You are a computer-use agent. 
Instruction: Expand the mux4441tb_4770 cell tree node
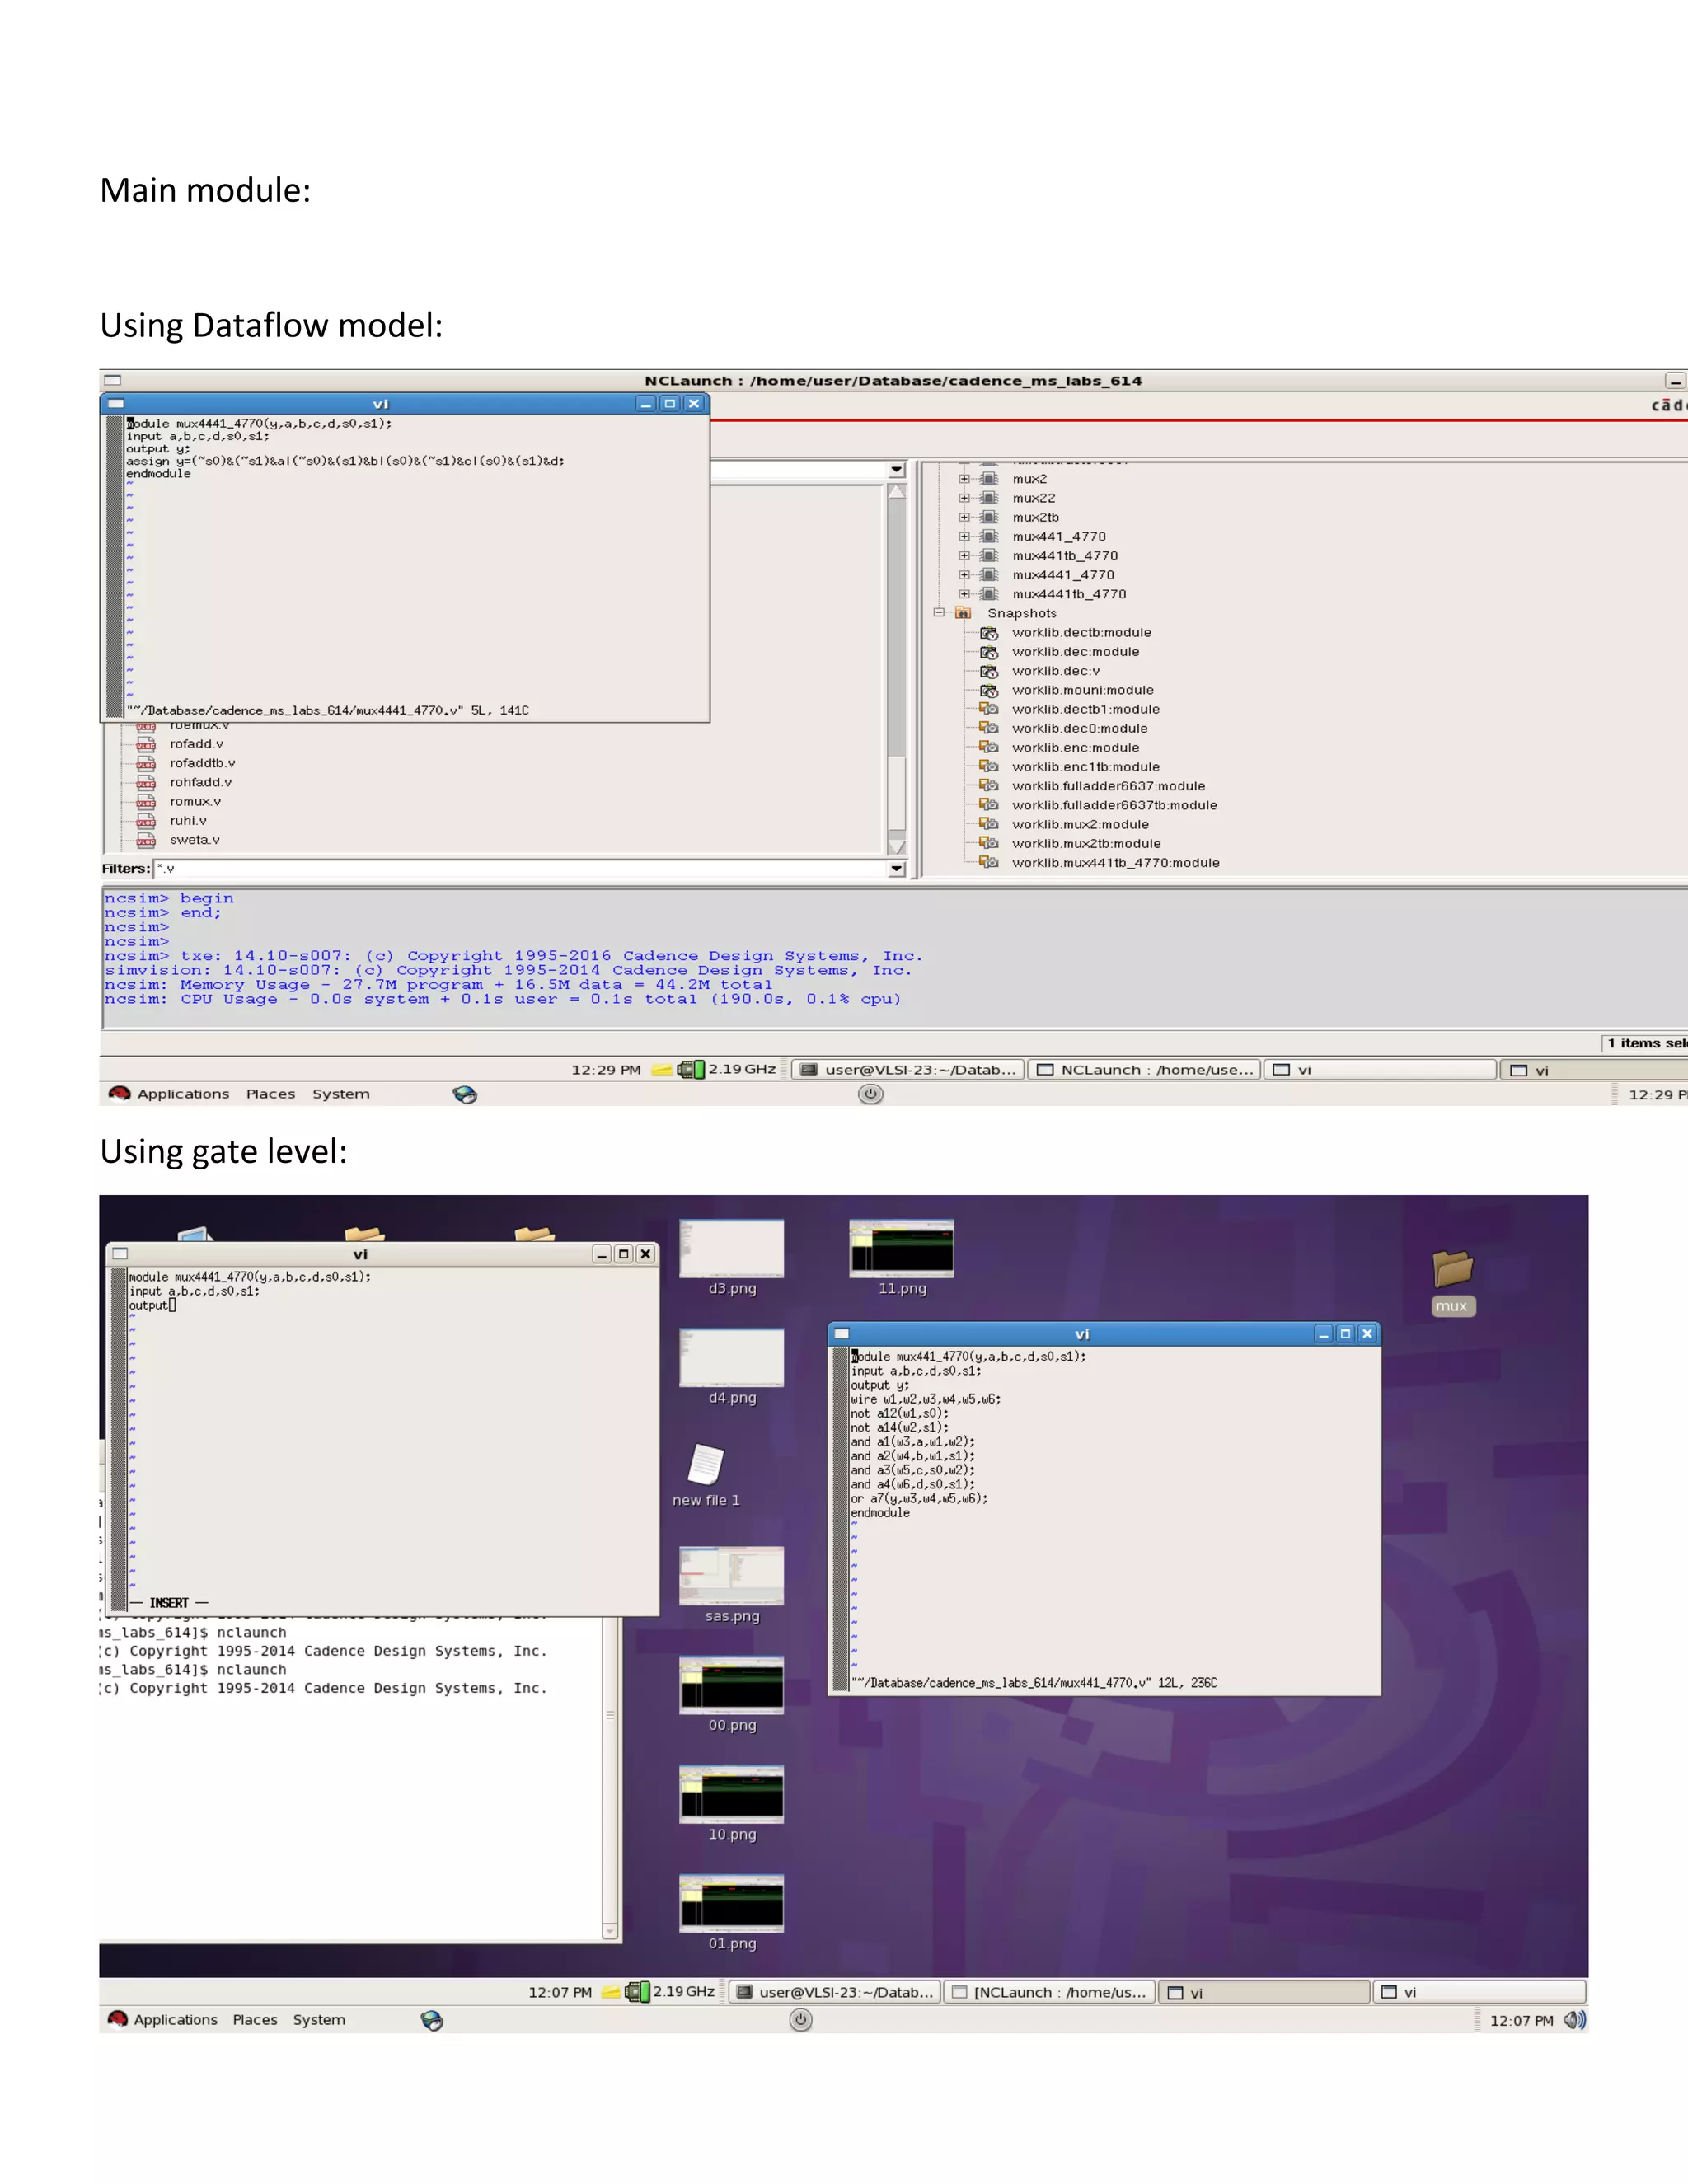(x=964, y=594)
